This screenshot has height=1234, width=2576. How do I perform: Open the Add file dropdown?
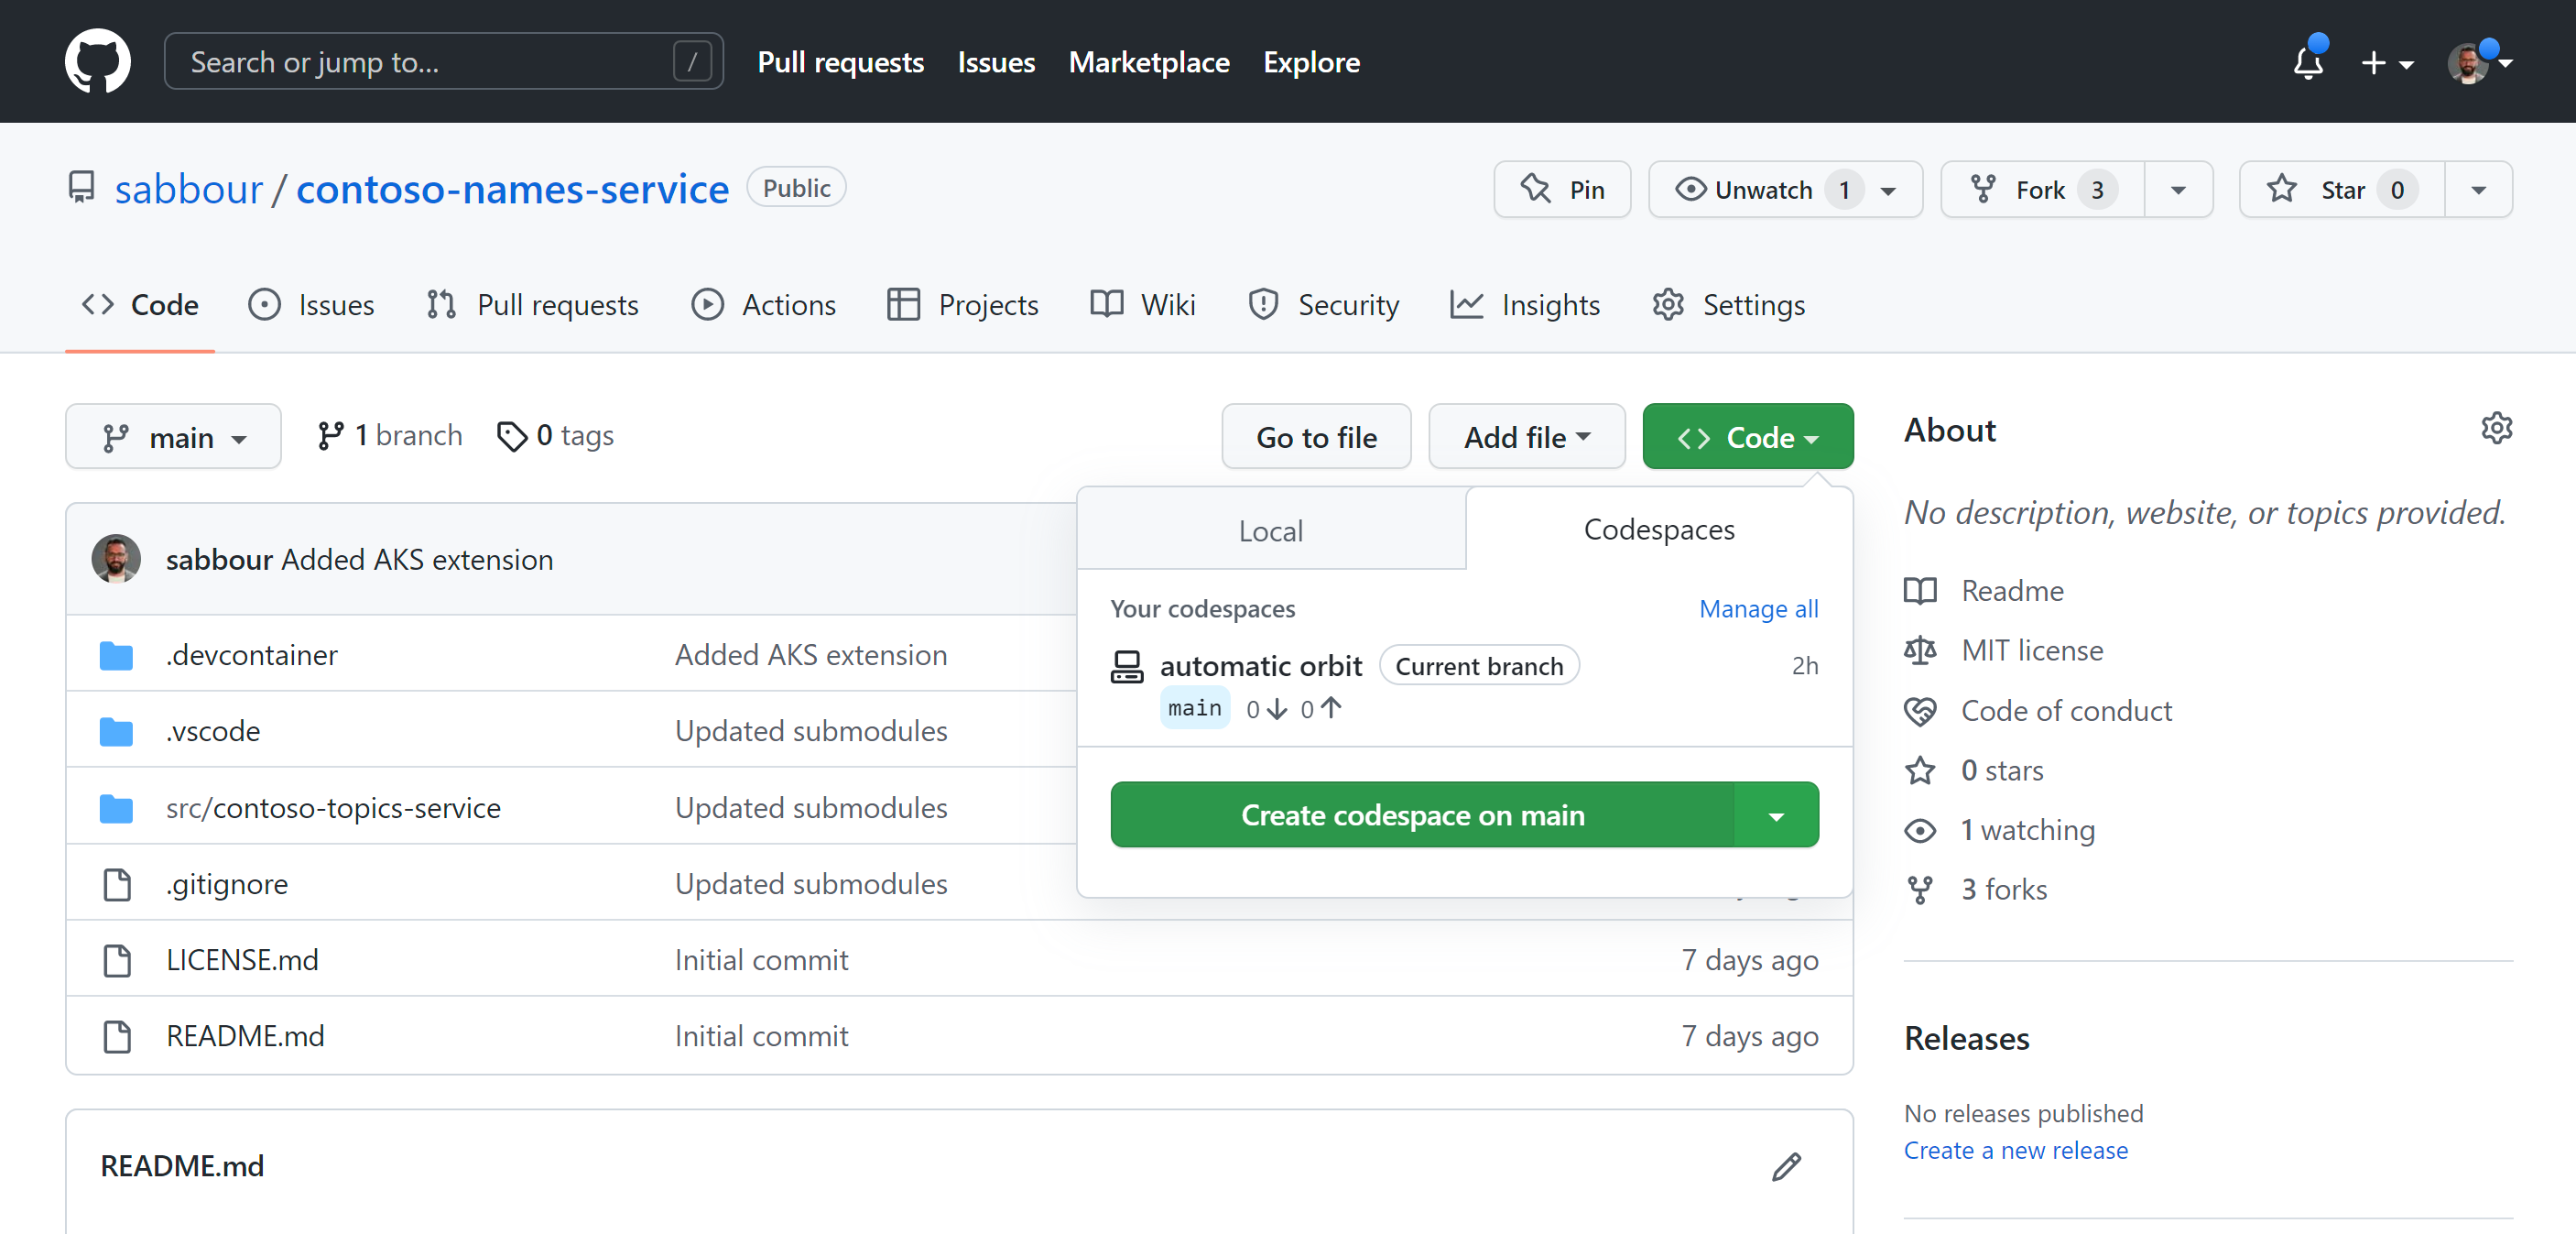coord(1526,437)
